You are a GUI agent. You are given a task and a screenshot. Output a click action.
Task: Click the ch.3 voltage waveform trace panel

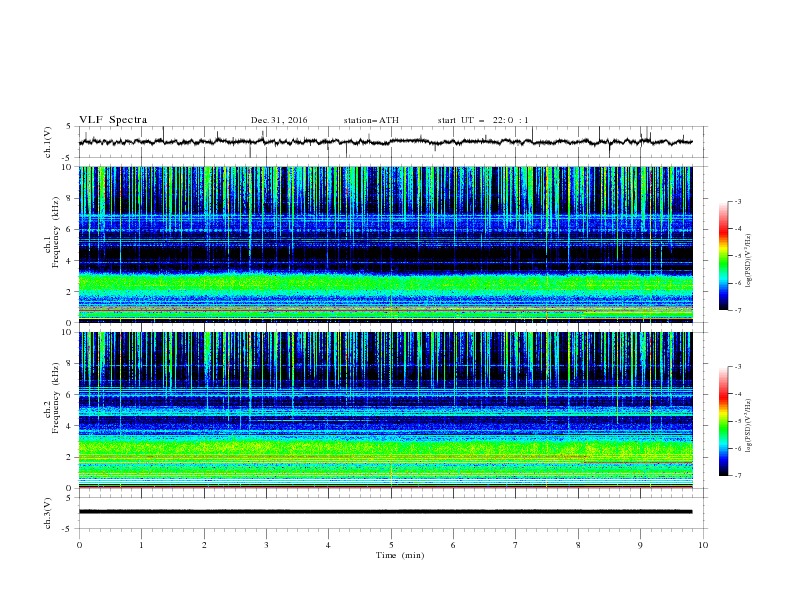point(392,513)
